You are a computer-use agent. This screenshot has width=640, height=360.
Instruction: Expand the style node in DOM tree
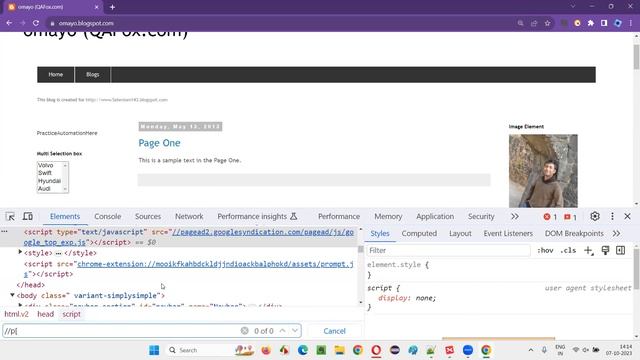20,253
